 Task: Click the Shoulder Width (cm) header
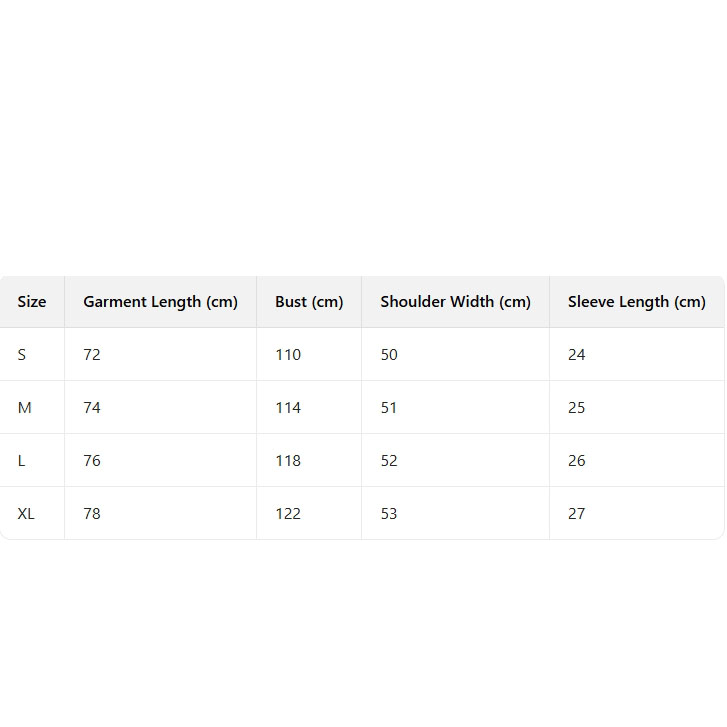455,302
